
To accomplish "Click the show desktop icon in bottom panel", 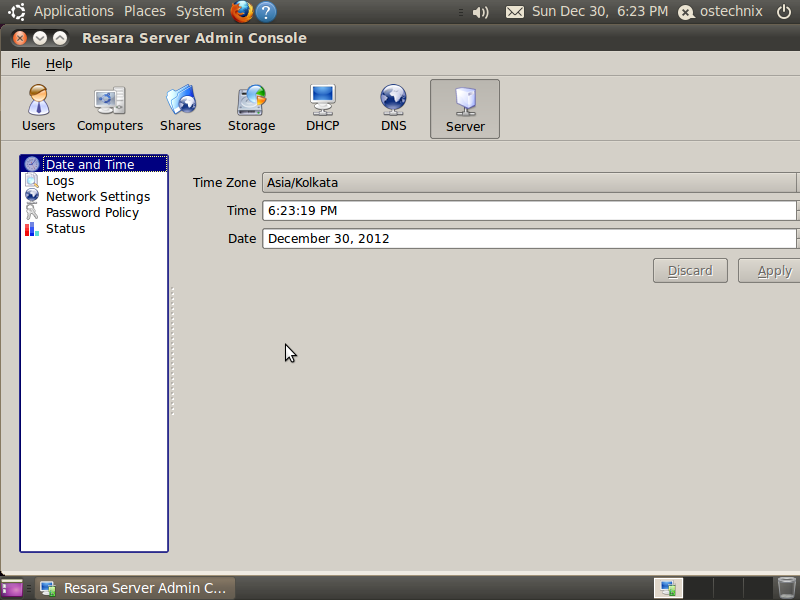I will coord(12,588).
